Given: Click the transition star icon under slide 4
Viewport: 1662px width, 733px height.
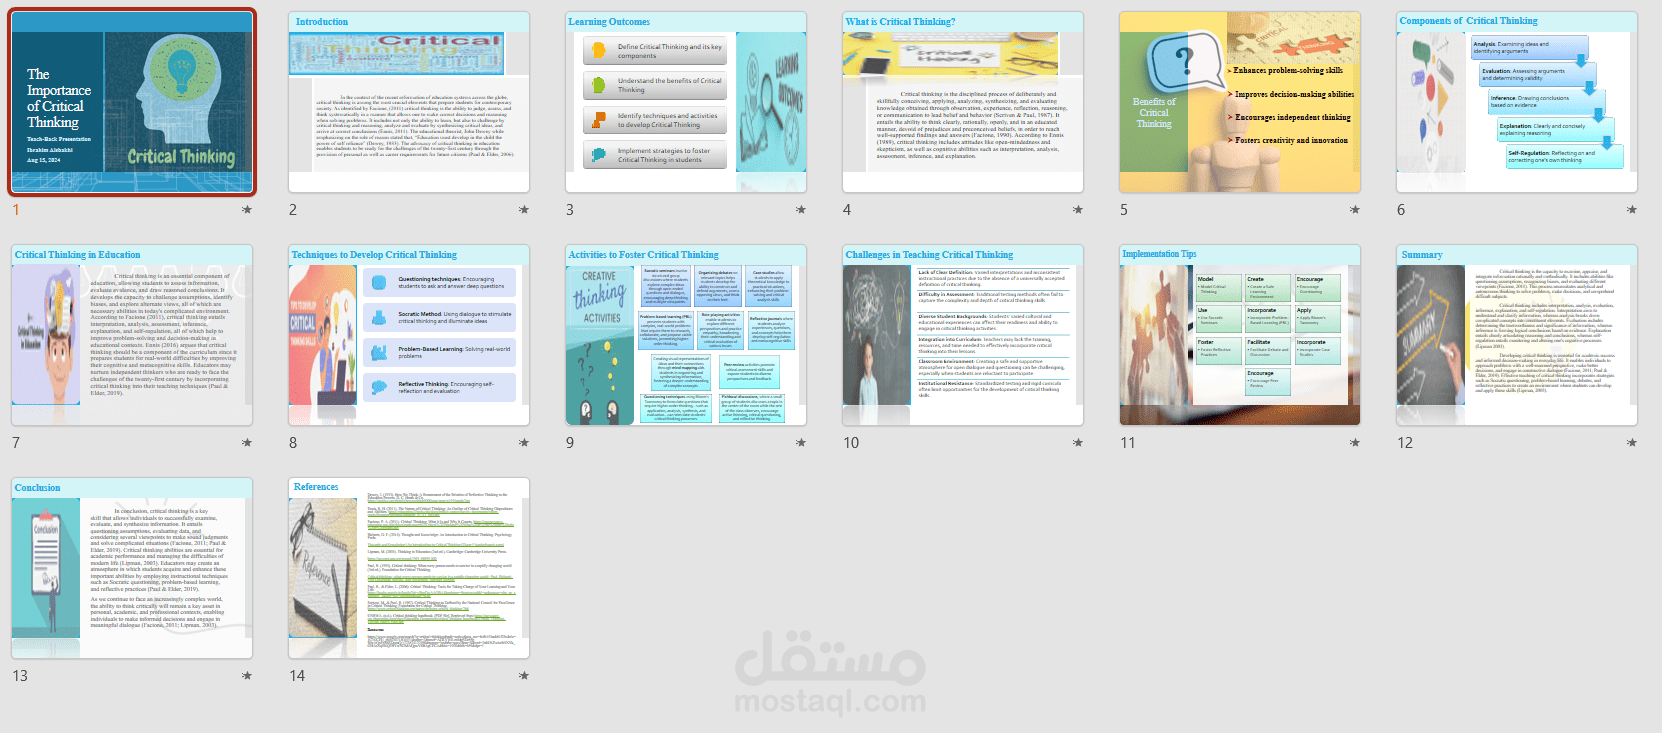Looking at the screenshot, I should click(1078, 210).
